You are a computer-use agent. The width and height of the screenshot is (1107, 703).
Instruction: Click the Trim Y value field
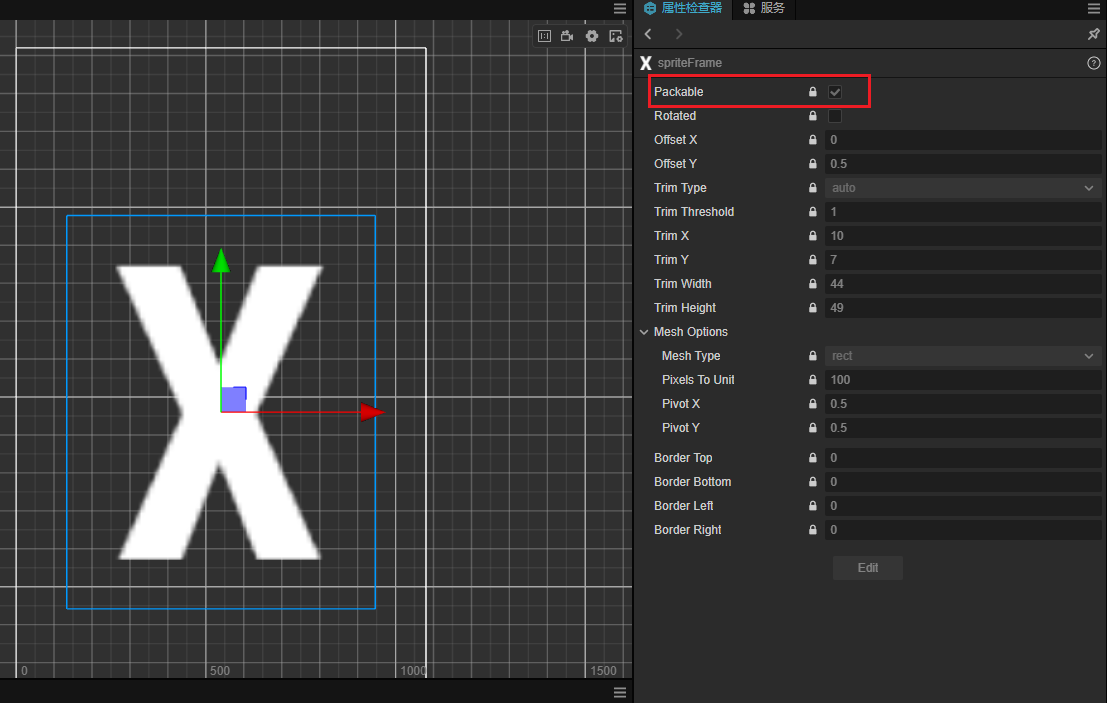(963, 260)
